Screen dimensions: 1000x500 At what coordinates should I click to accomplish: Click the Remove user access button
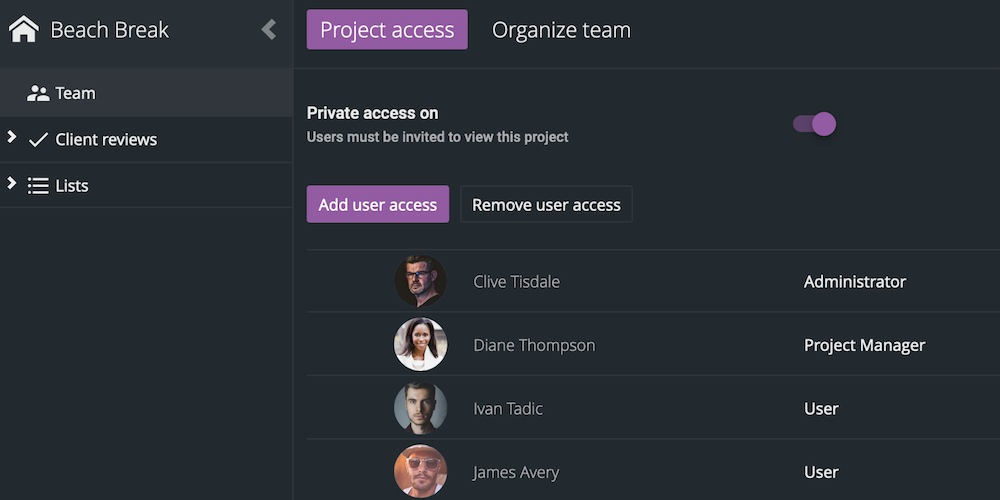coord(546,205)
